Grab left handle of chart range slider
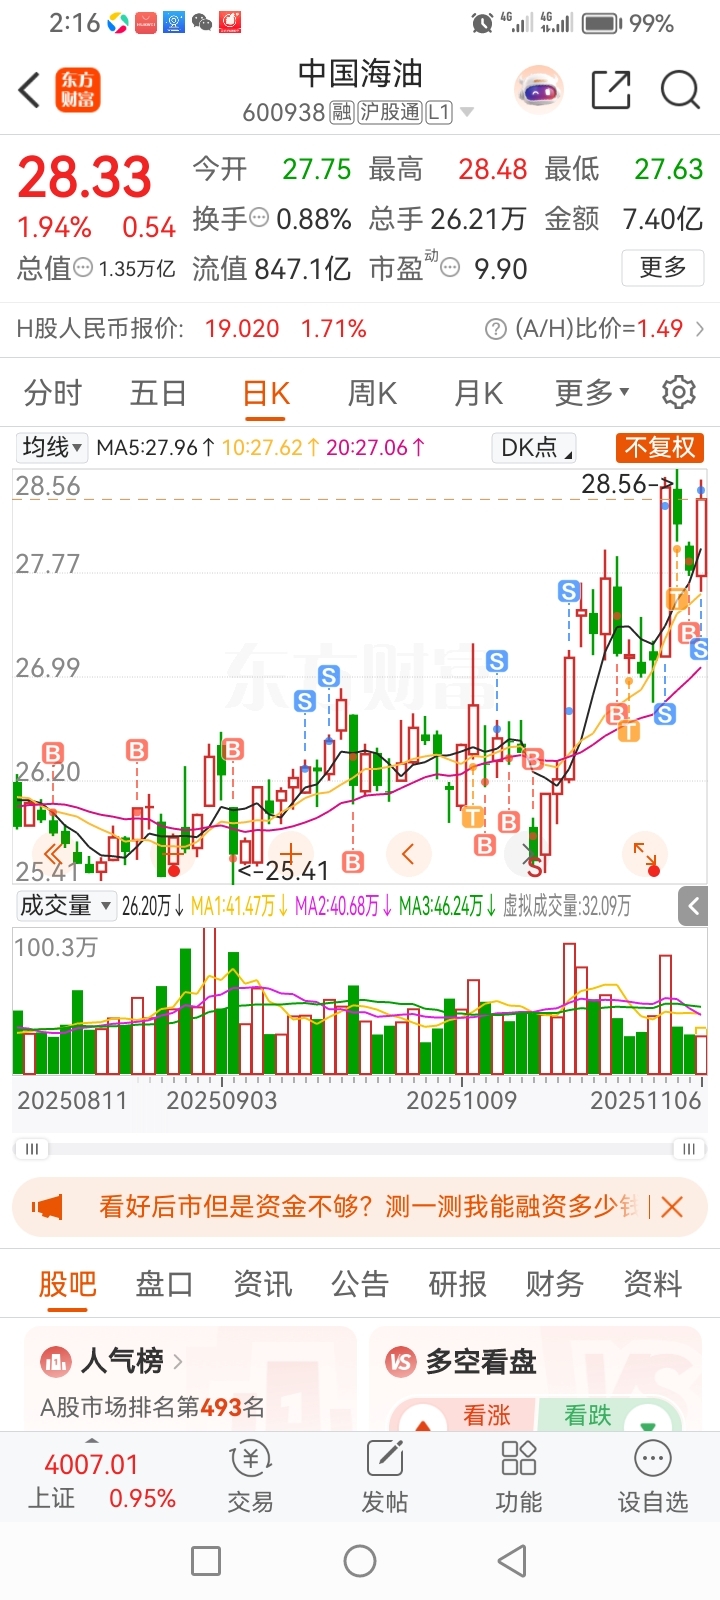Image resolution: width=720 pixels, height=1600 pixels. (x=31, y=1149)
